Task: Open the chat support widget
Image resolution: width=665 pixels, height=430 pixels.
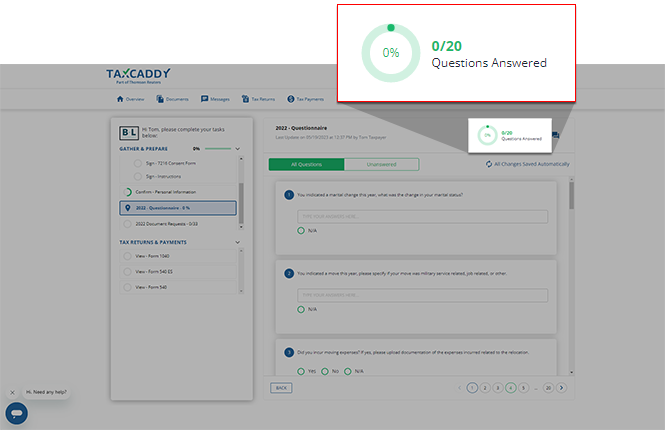Action: pyautogui.click(x=17, y=413)
